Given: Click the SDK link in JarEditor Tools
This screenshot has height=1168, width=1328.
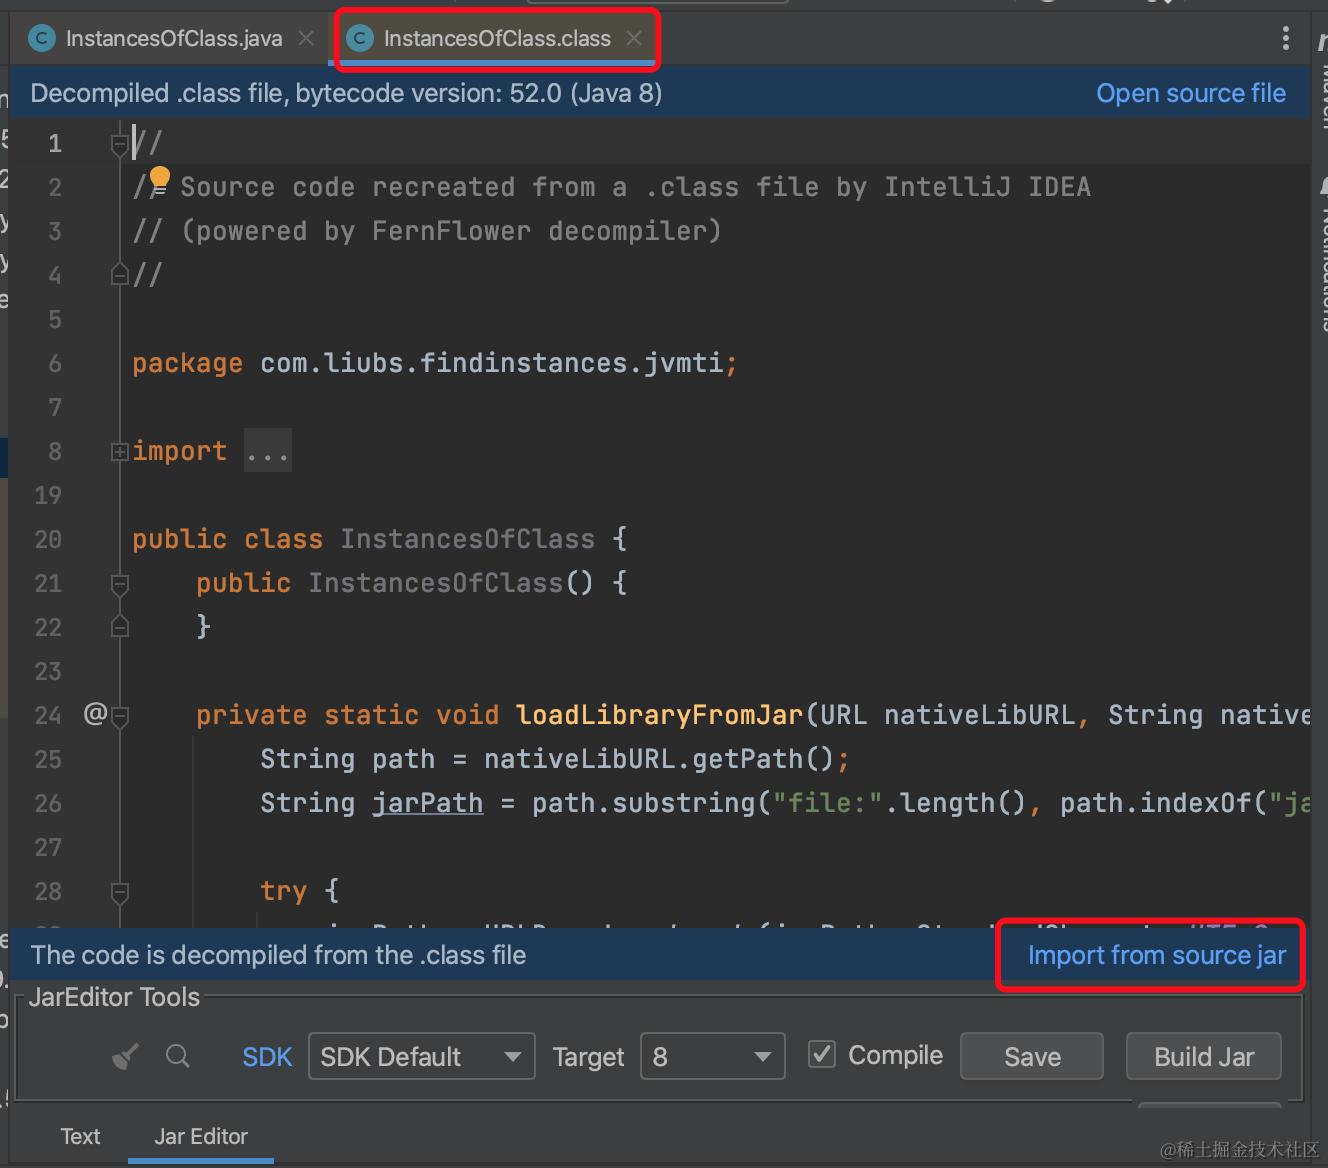Looking at the screenshot, I should click(267, 1057).
